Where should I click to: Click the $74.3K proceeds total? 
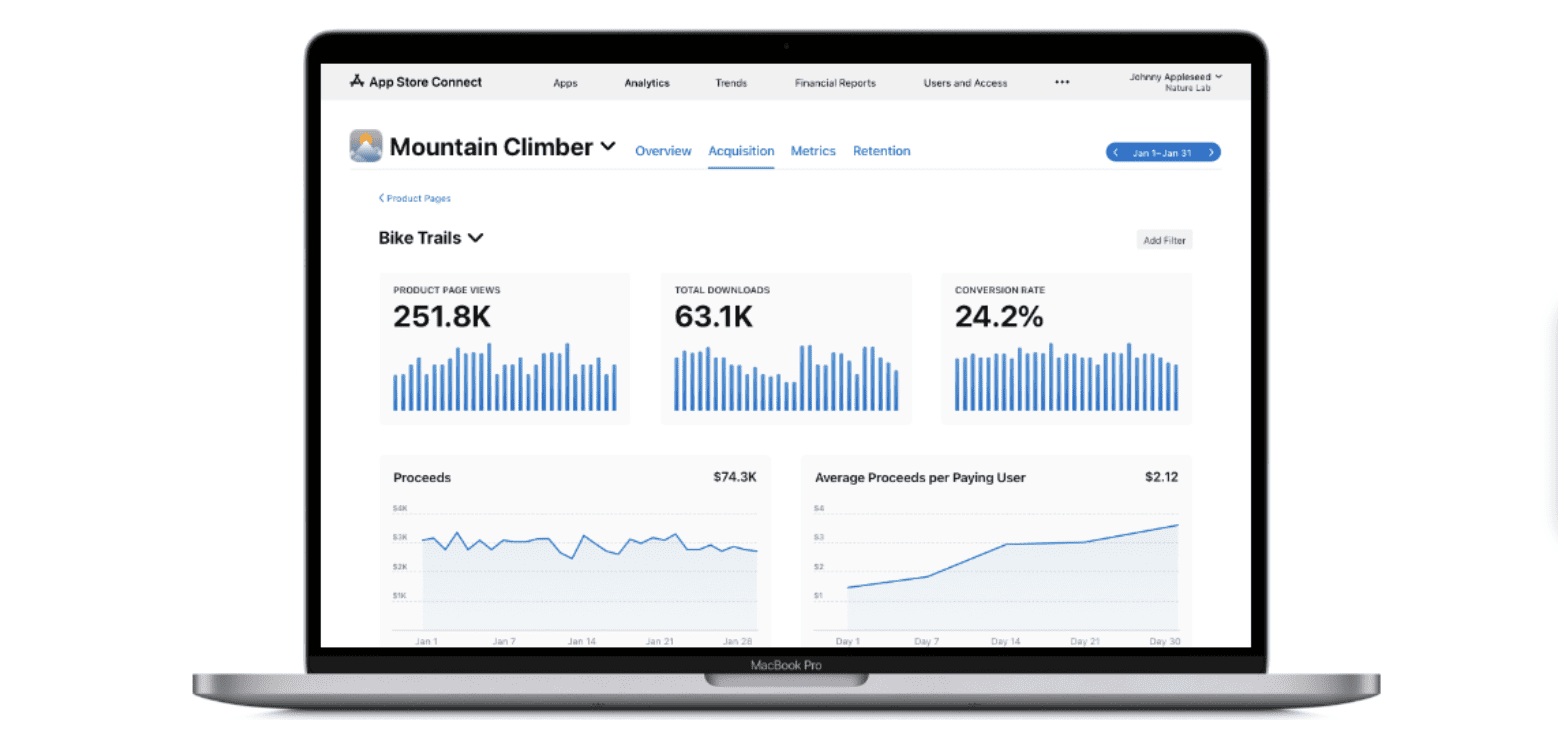click(x=735, y=477)
